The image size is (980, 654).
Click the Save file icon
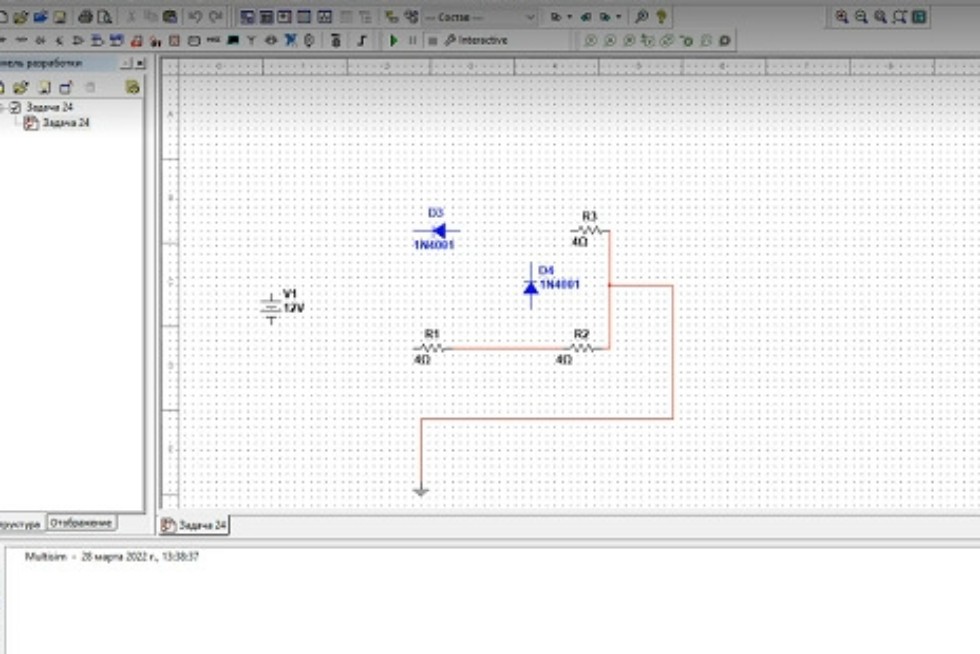point(59,17)
